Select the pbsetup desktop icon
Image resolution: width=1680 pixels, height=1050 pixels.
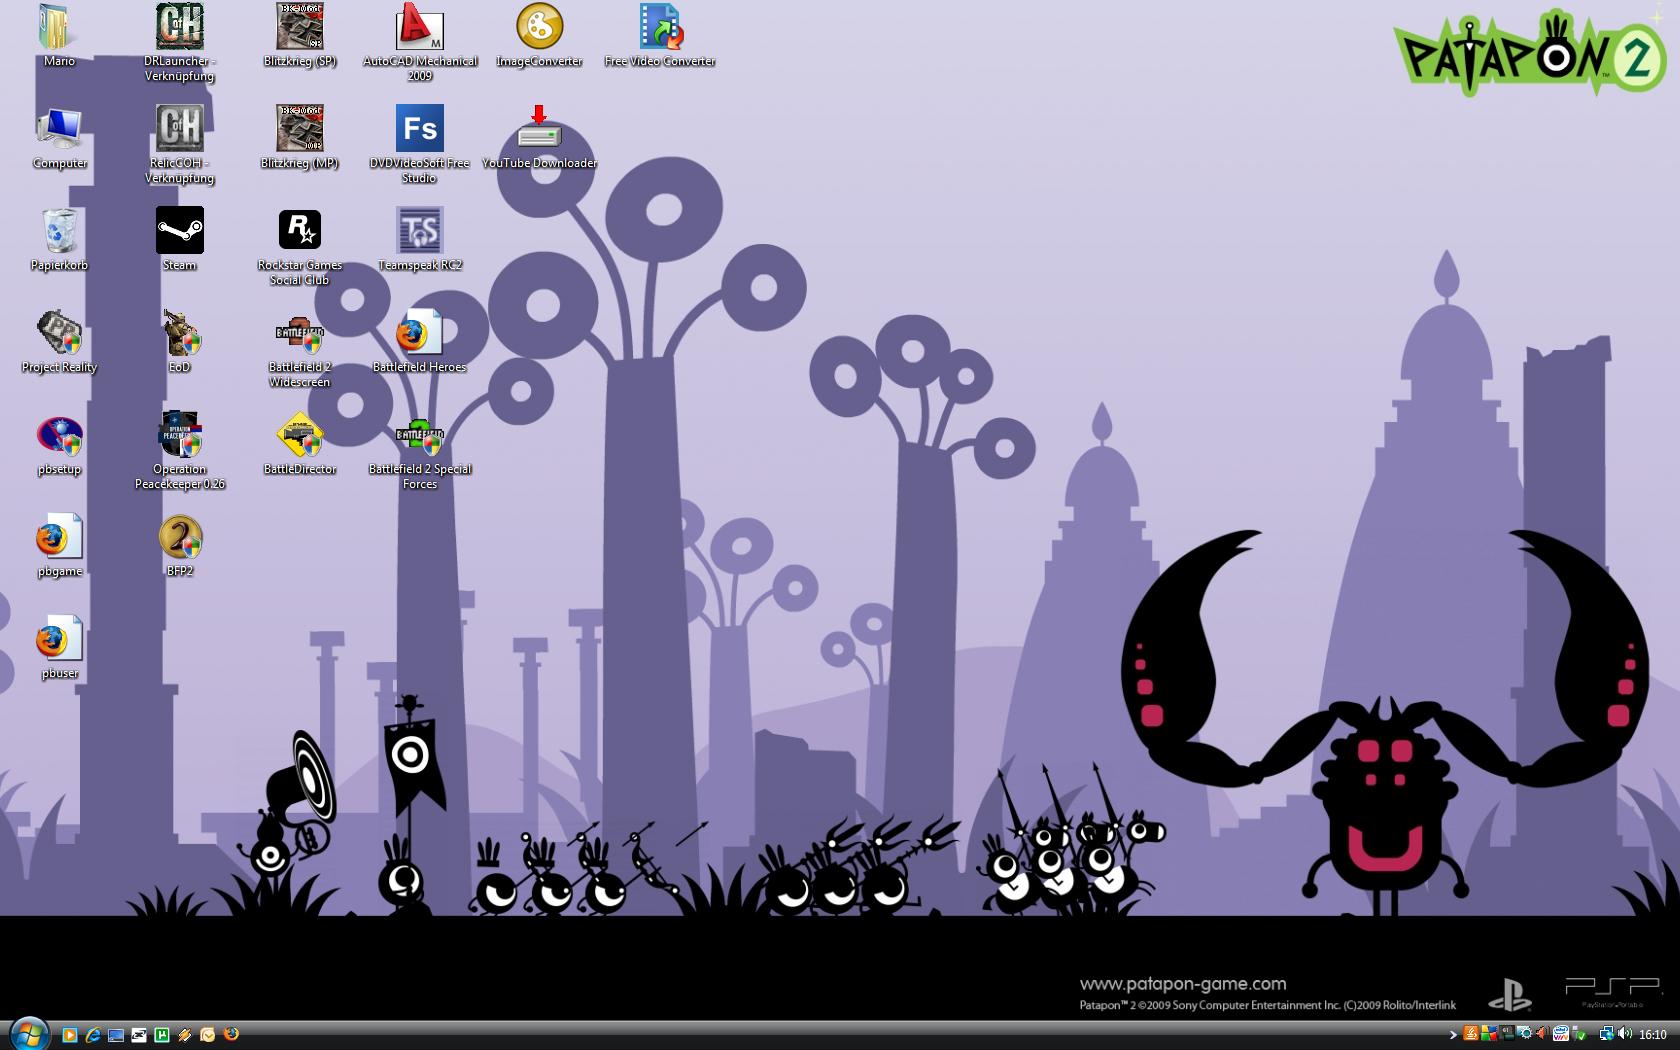point(59,444)
